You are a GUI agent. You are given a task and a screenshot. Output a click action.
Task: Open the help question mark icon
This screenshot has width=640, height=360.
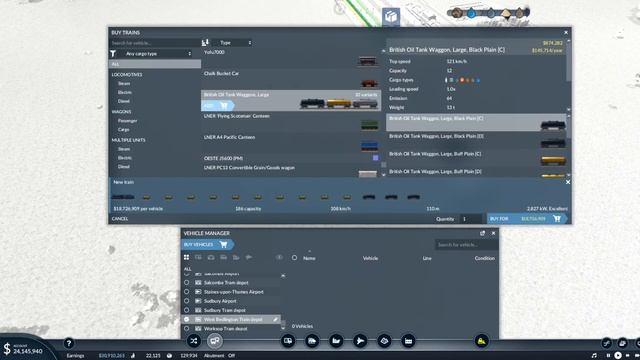click(69, 343)
